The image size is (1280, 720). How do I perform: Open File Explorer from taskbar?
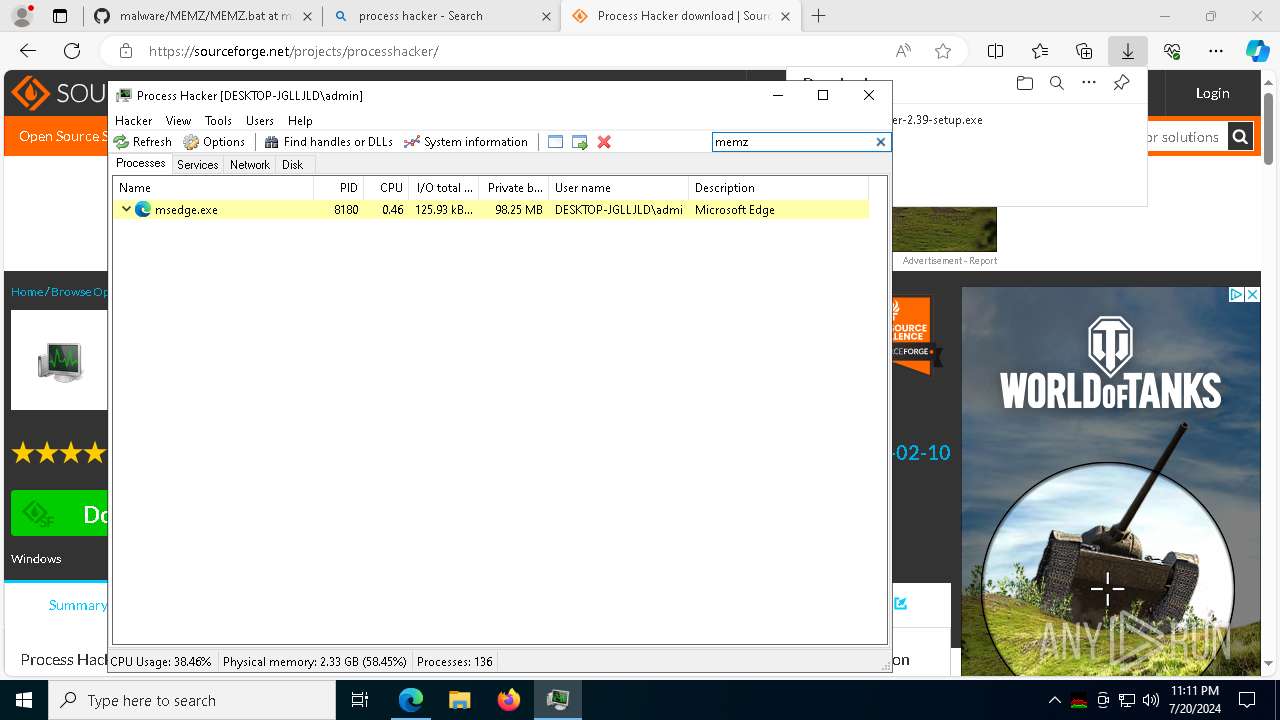point(459,700)
